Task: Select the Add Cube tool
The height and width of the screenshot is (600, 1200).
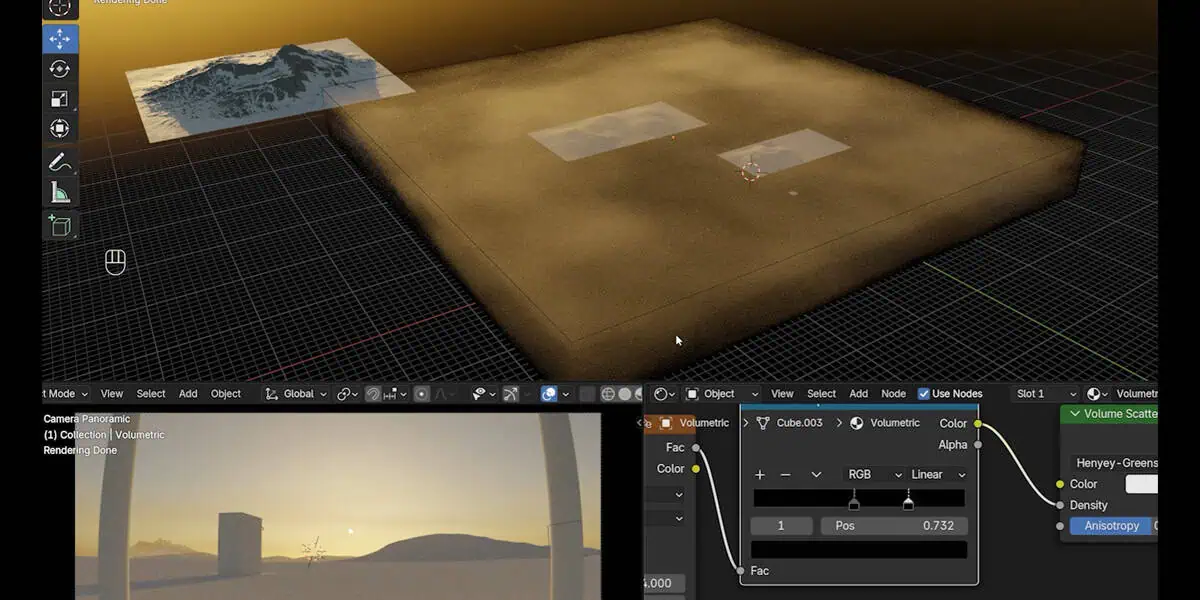Action: point(60,225)
